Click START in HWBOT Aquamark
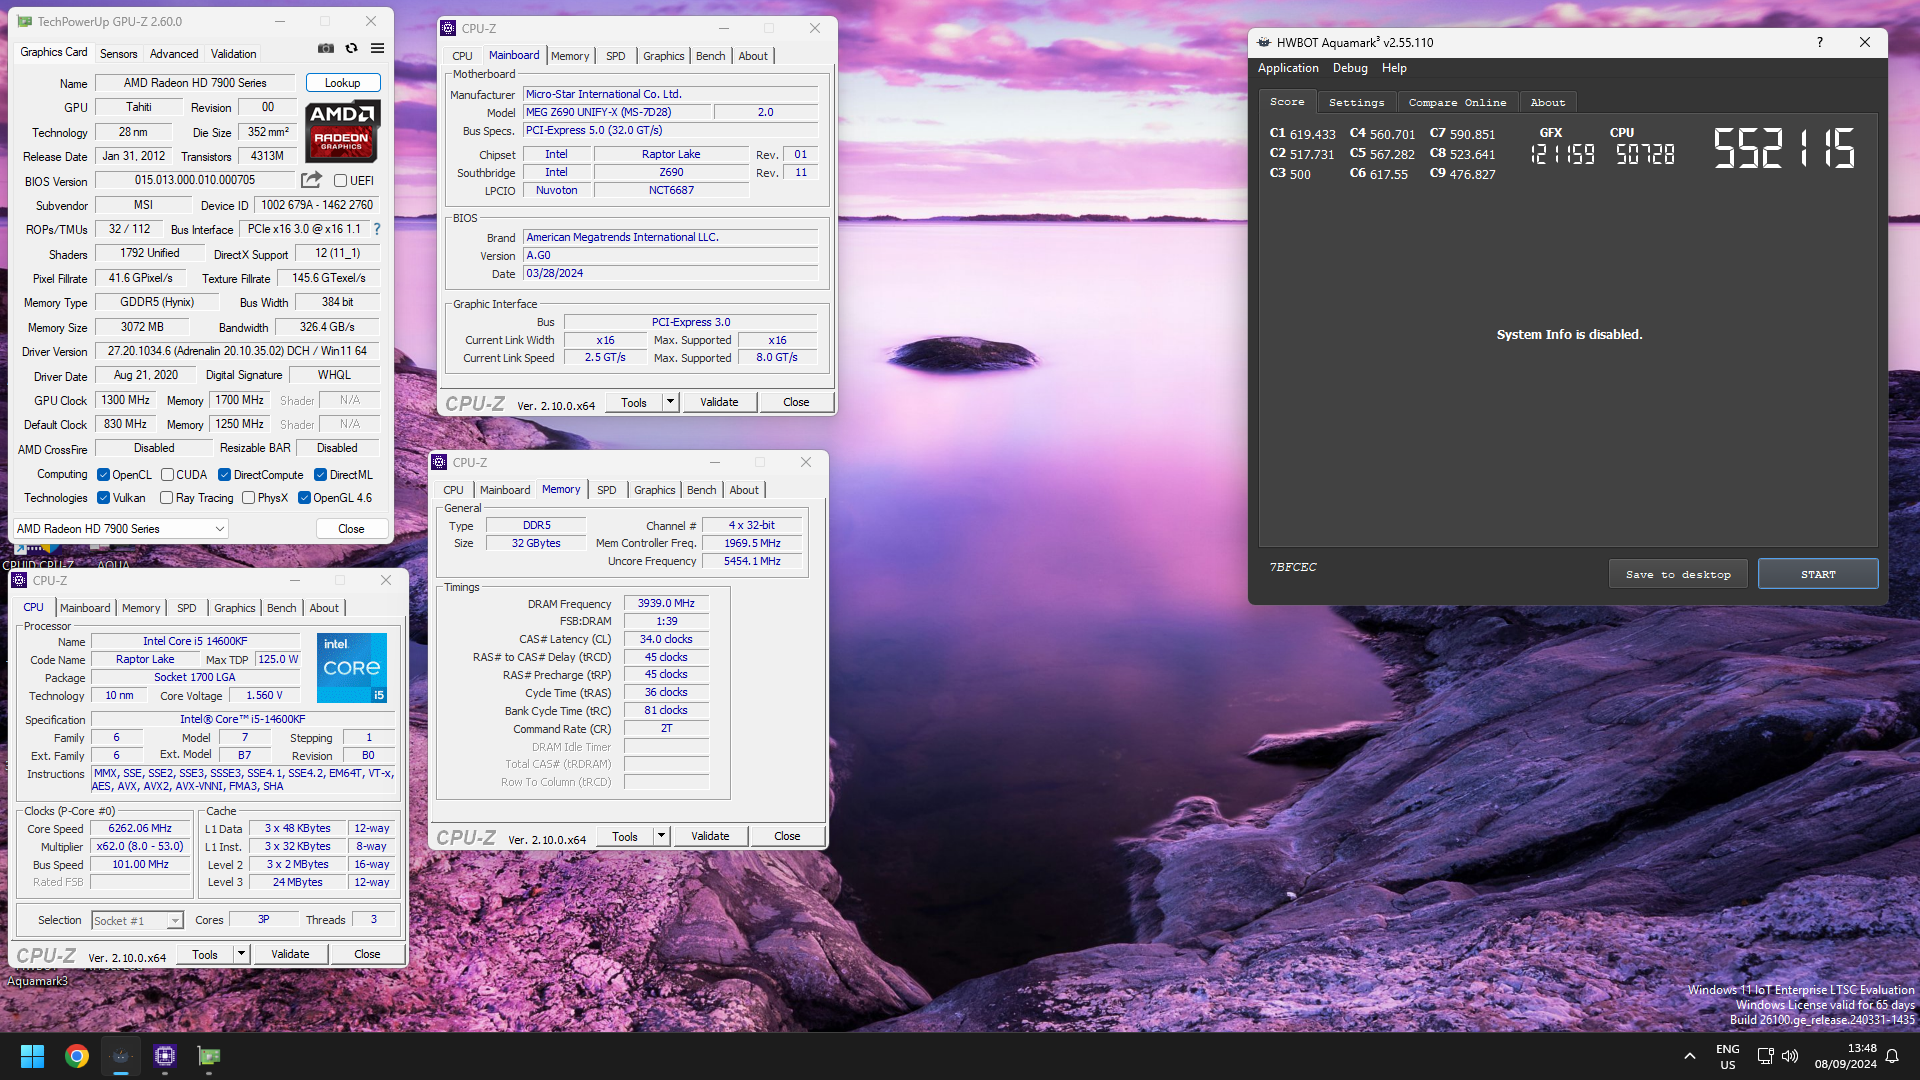The image size is (1920, 1080). [x=1818, y=574]
